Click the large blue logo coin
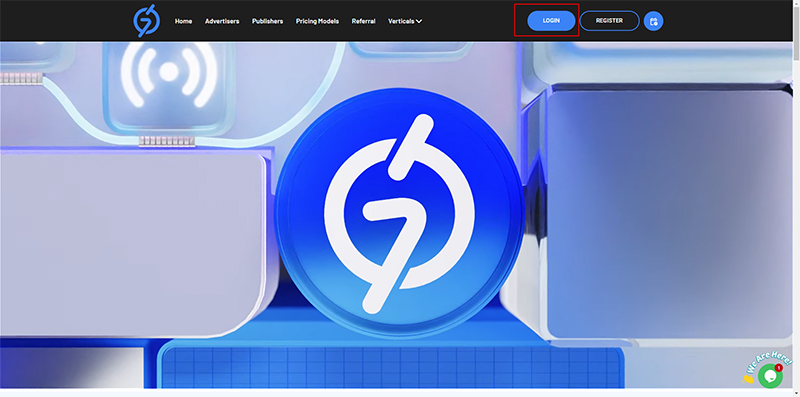Screen dimensions: 800x397 coord(399,213)
